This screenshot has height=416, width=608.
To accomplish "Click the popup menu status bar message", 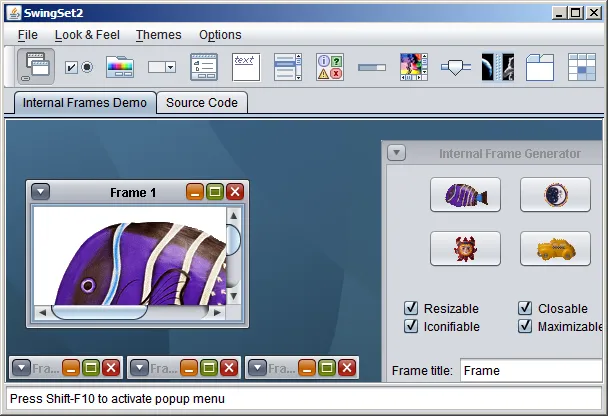I will coord(117,399).
